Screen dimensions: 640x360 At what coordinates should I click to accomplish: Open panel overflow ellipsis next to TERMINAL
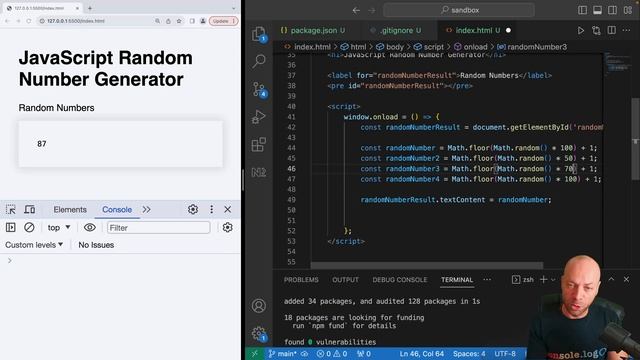(487, 280)
